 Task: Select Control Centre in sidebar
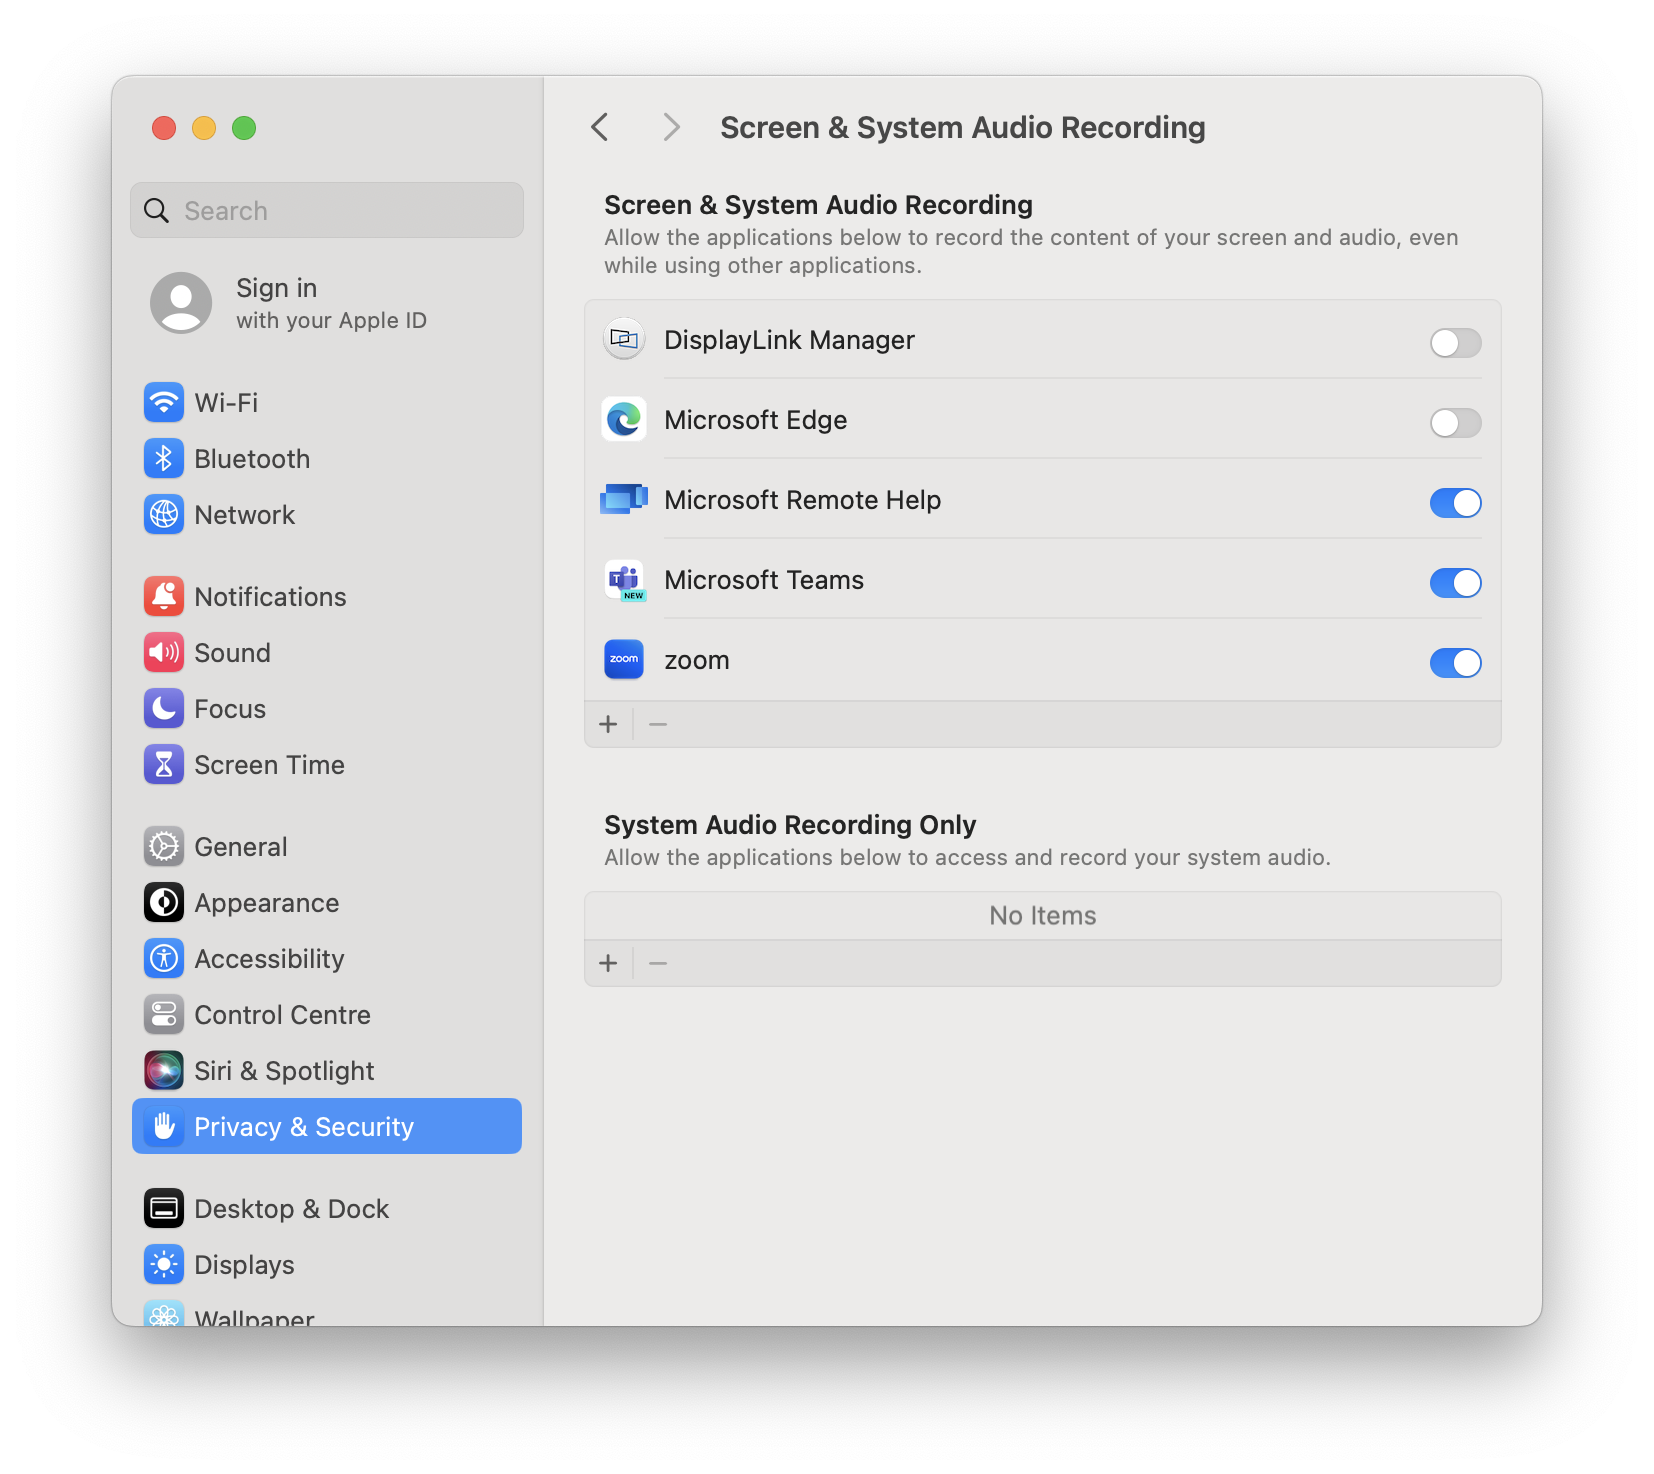tap(327, 1015)
